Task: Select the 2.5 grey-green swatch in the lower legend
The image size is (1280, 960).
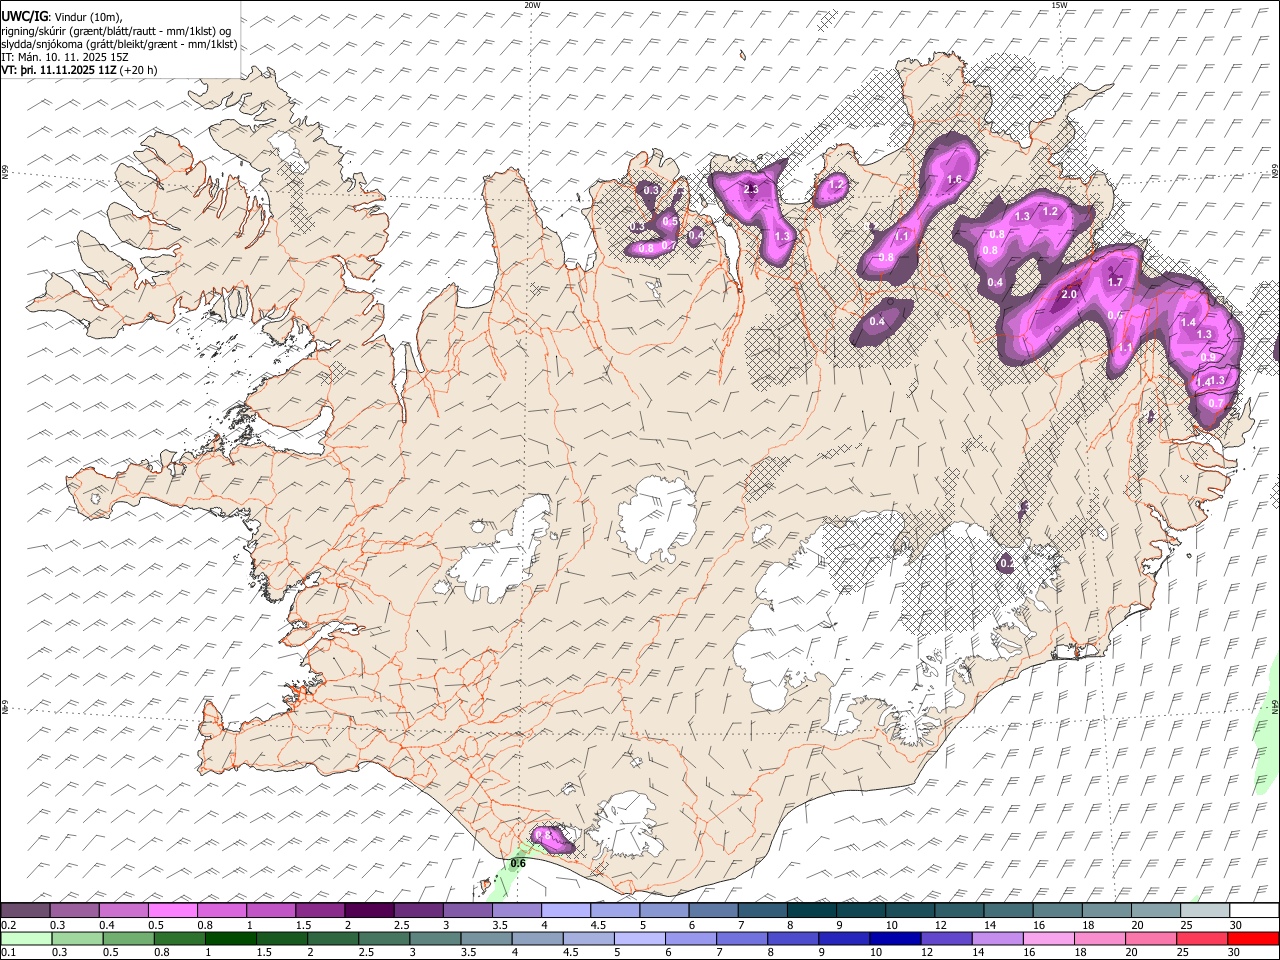Action: [x=384, y=939]
